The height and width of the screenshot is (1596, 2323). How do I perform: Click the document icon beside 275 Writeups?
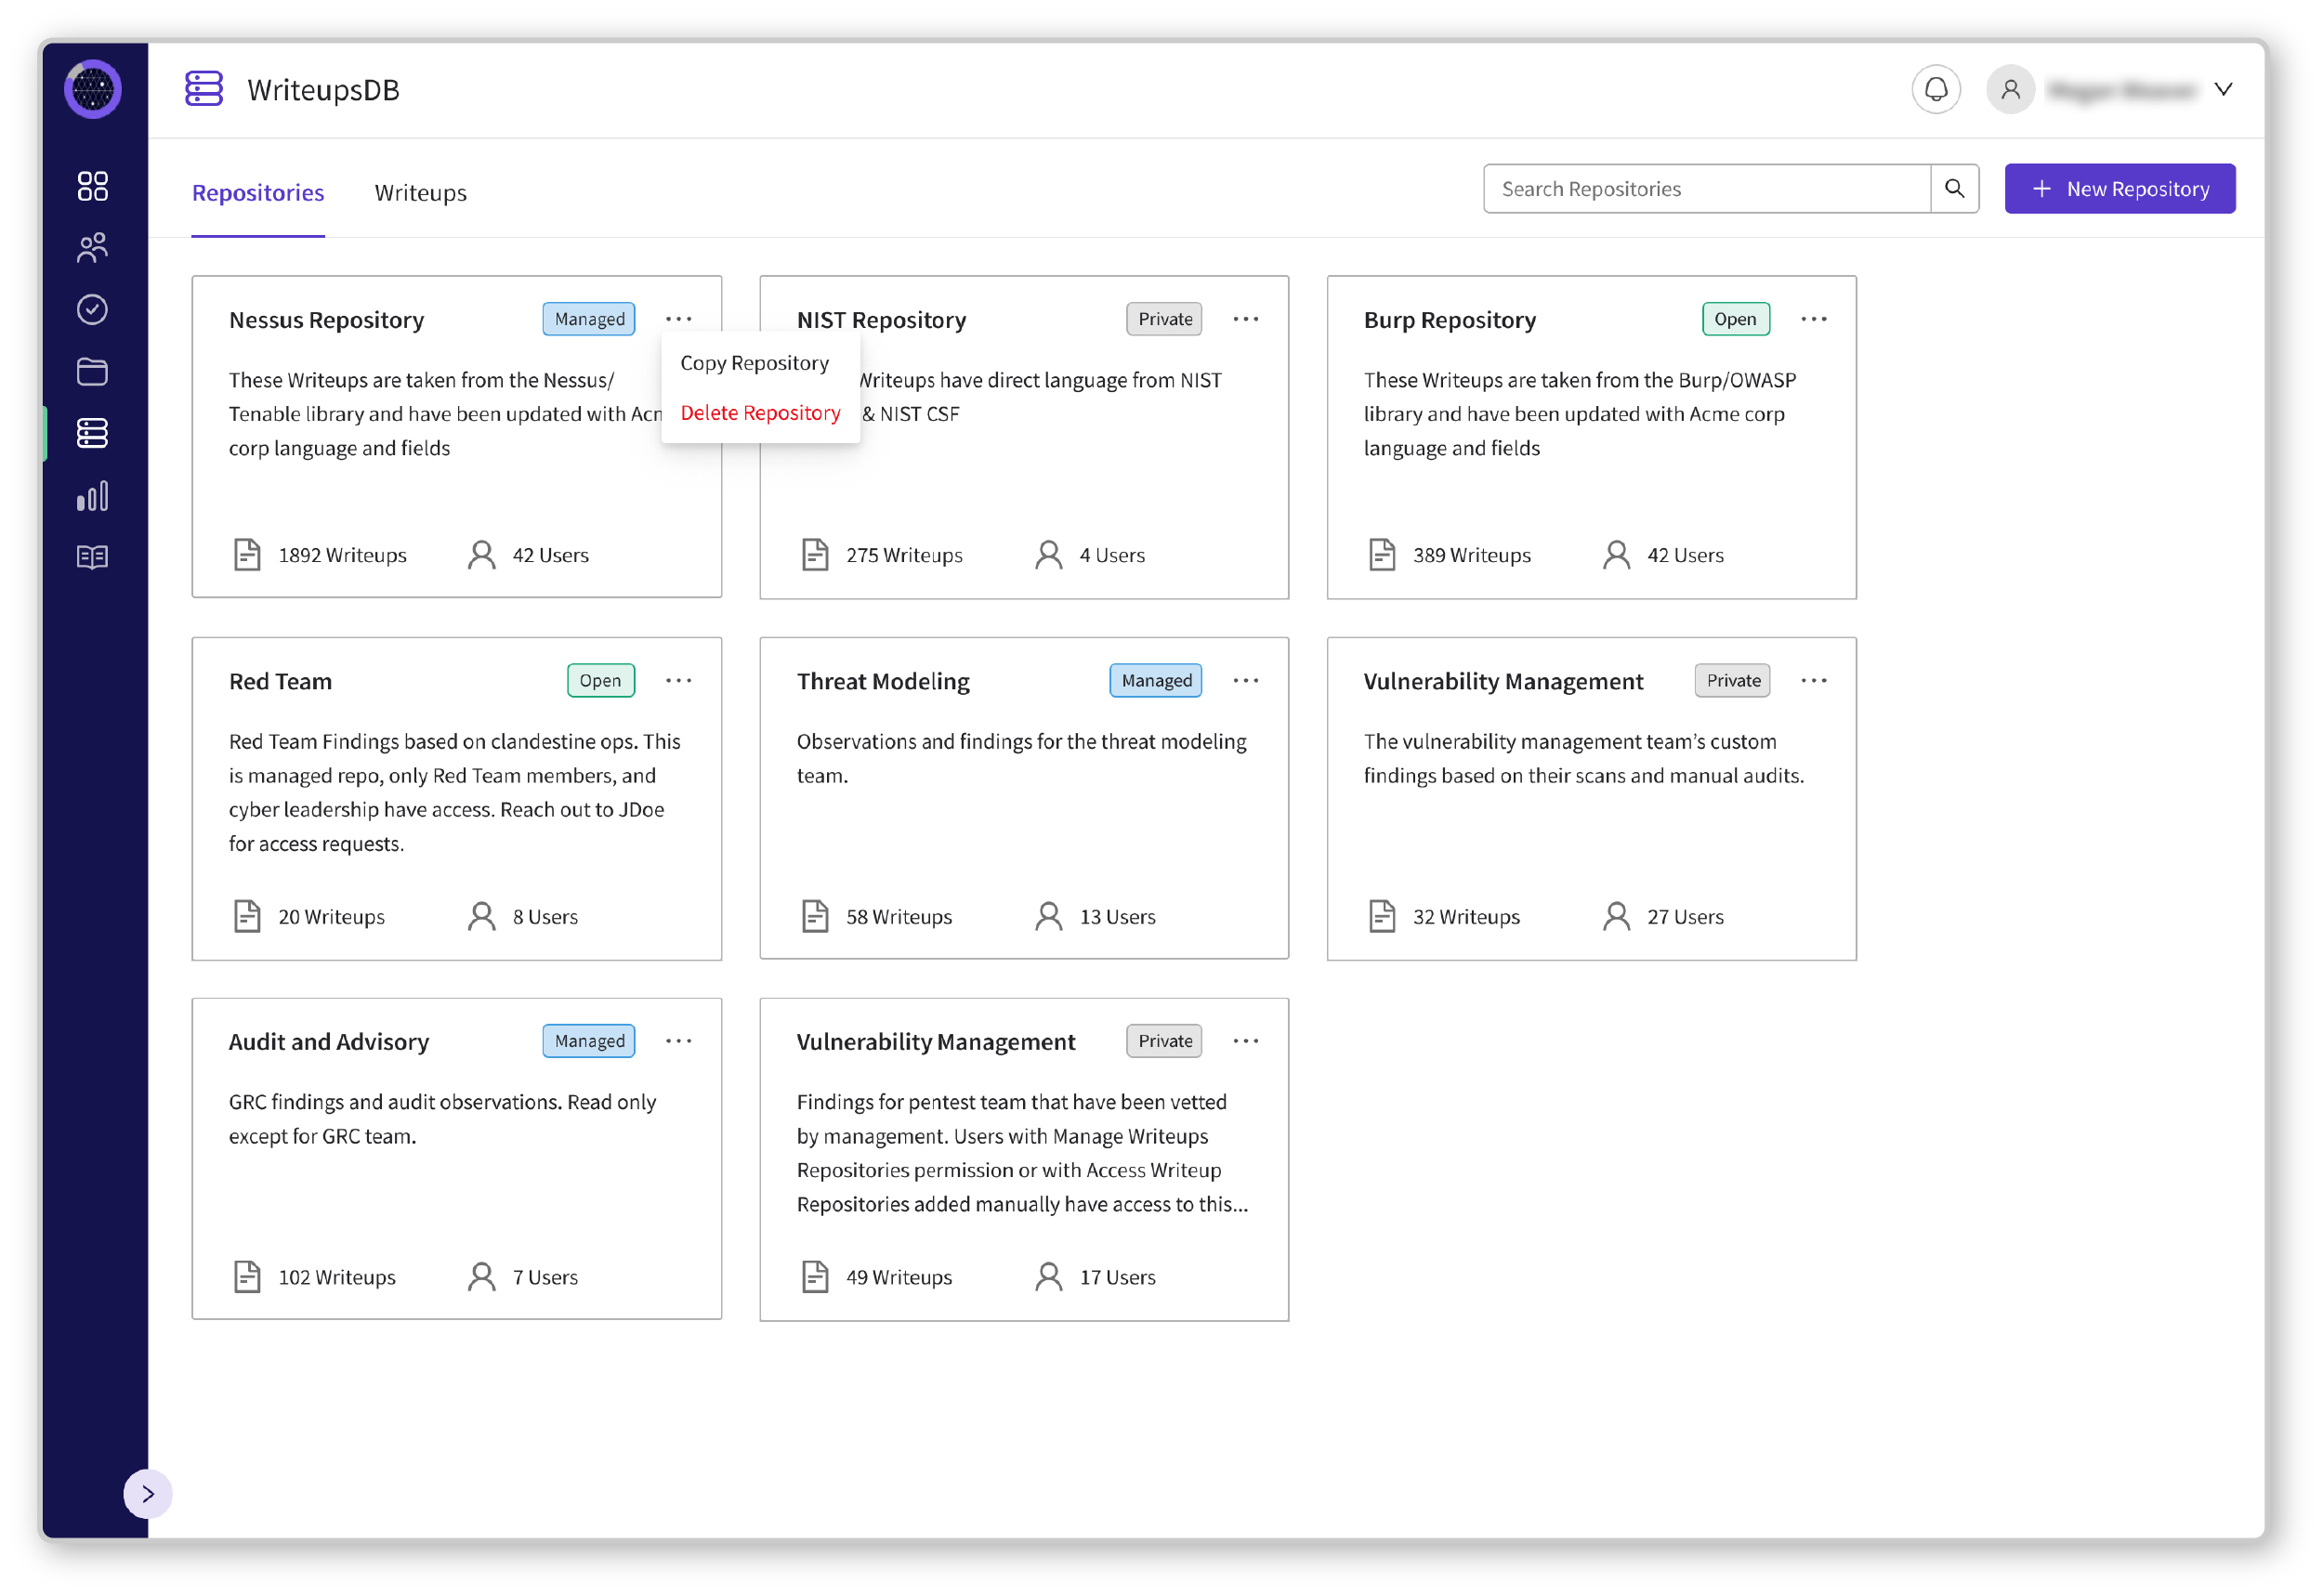816,555
